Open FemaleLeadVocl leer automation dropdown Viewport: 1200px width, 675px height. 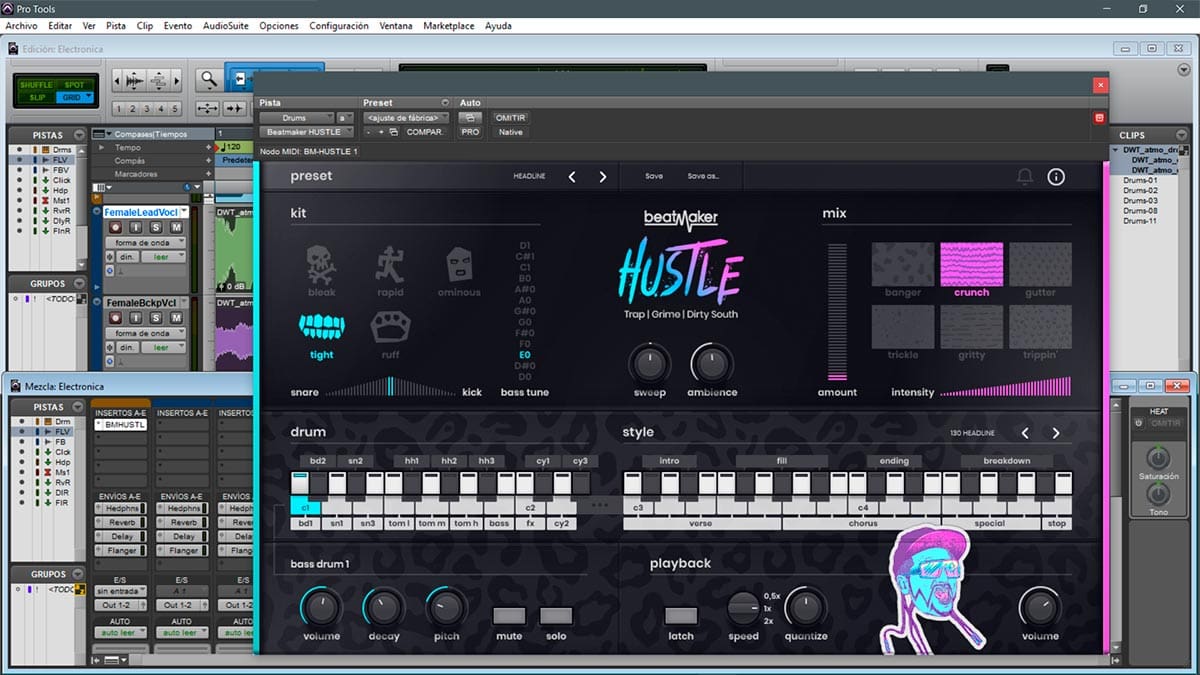163,257
